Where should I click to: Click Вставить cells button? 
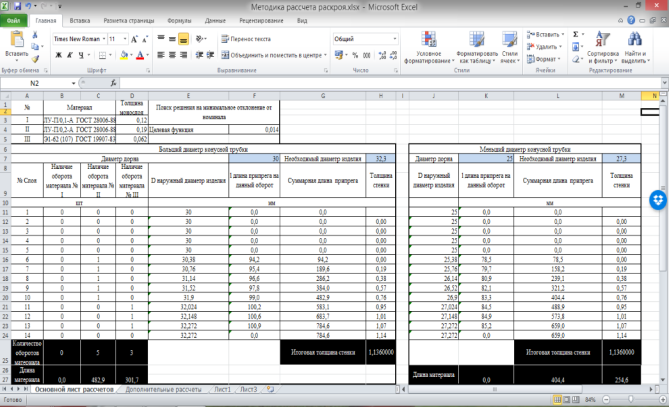click(546, 35)
